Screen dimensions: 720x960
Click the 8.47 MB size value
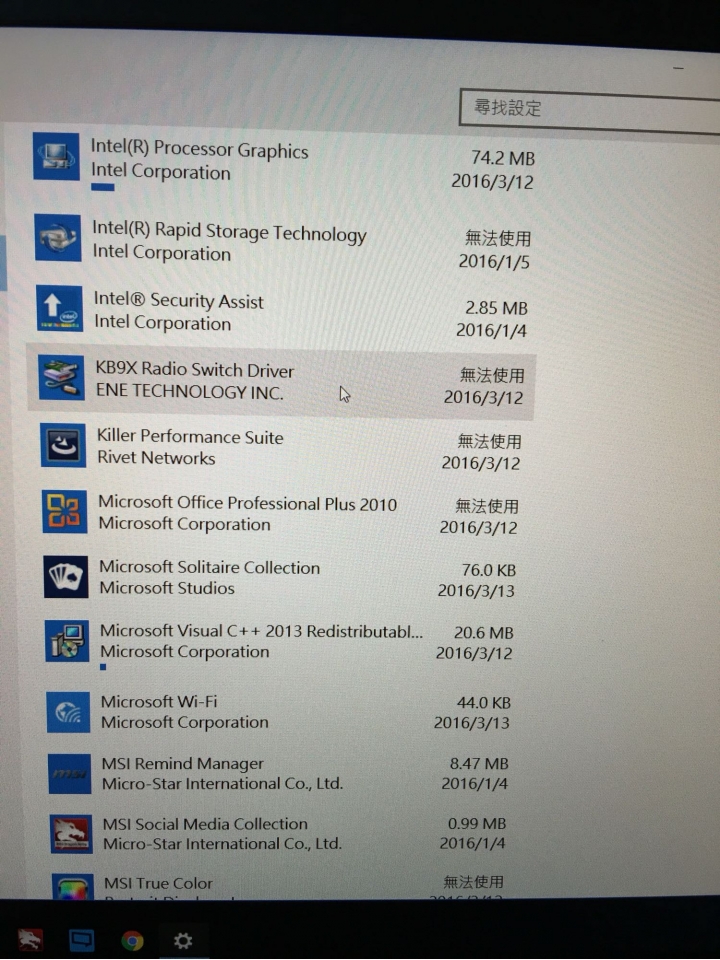(479, 764)
